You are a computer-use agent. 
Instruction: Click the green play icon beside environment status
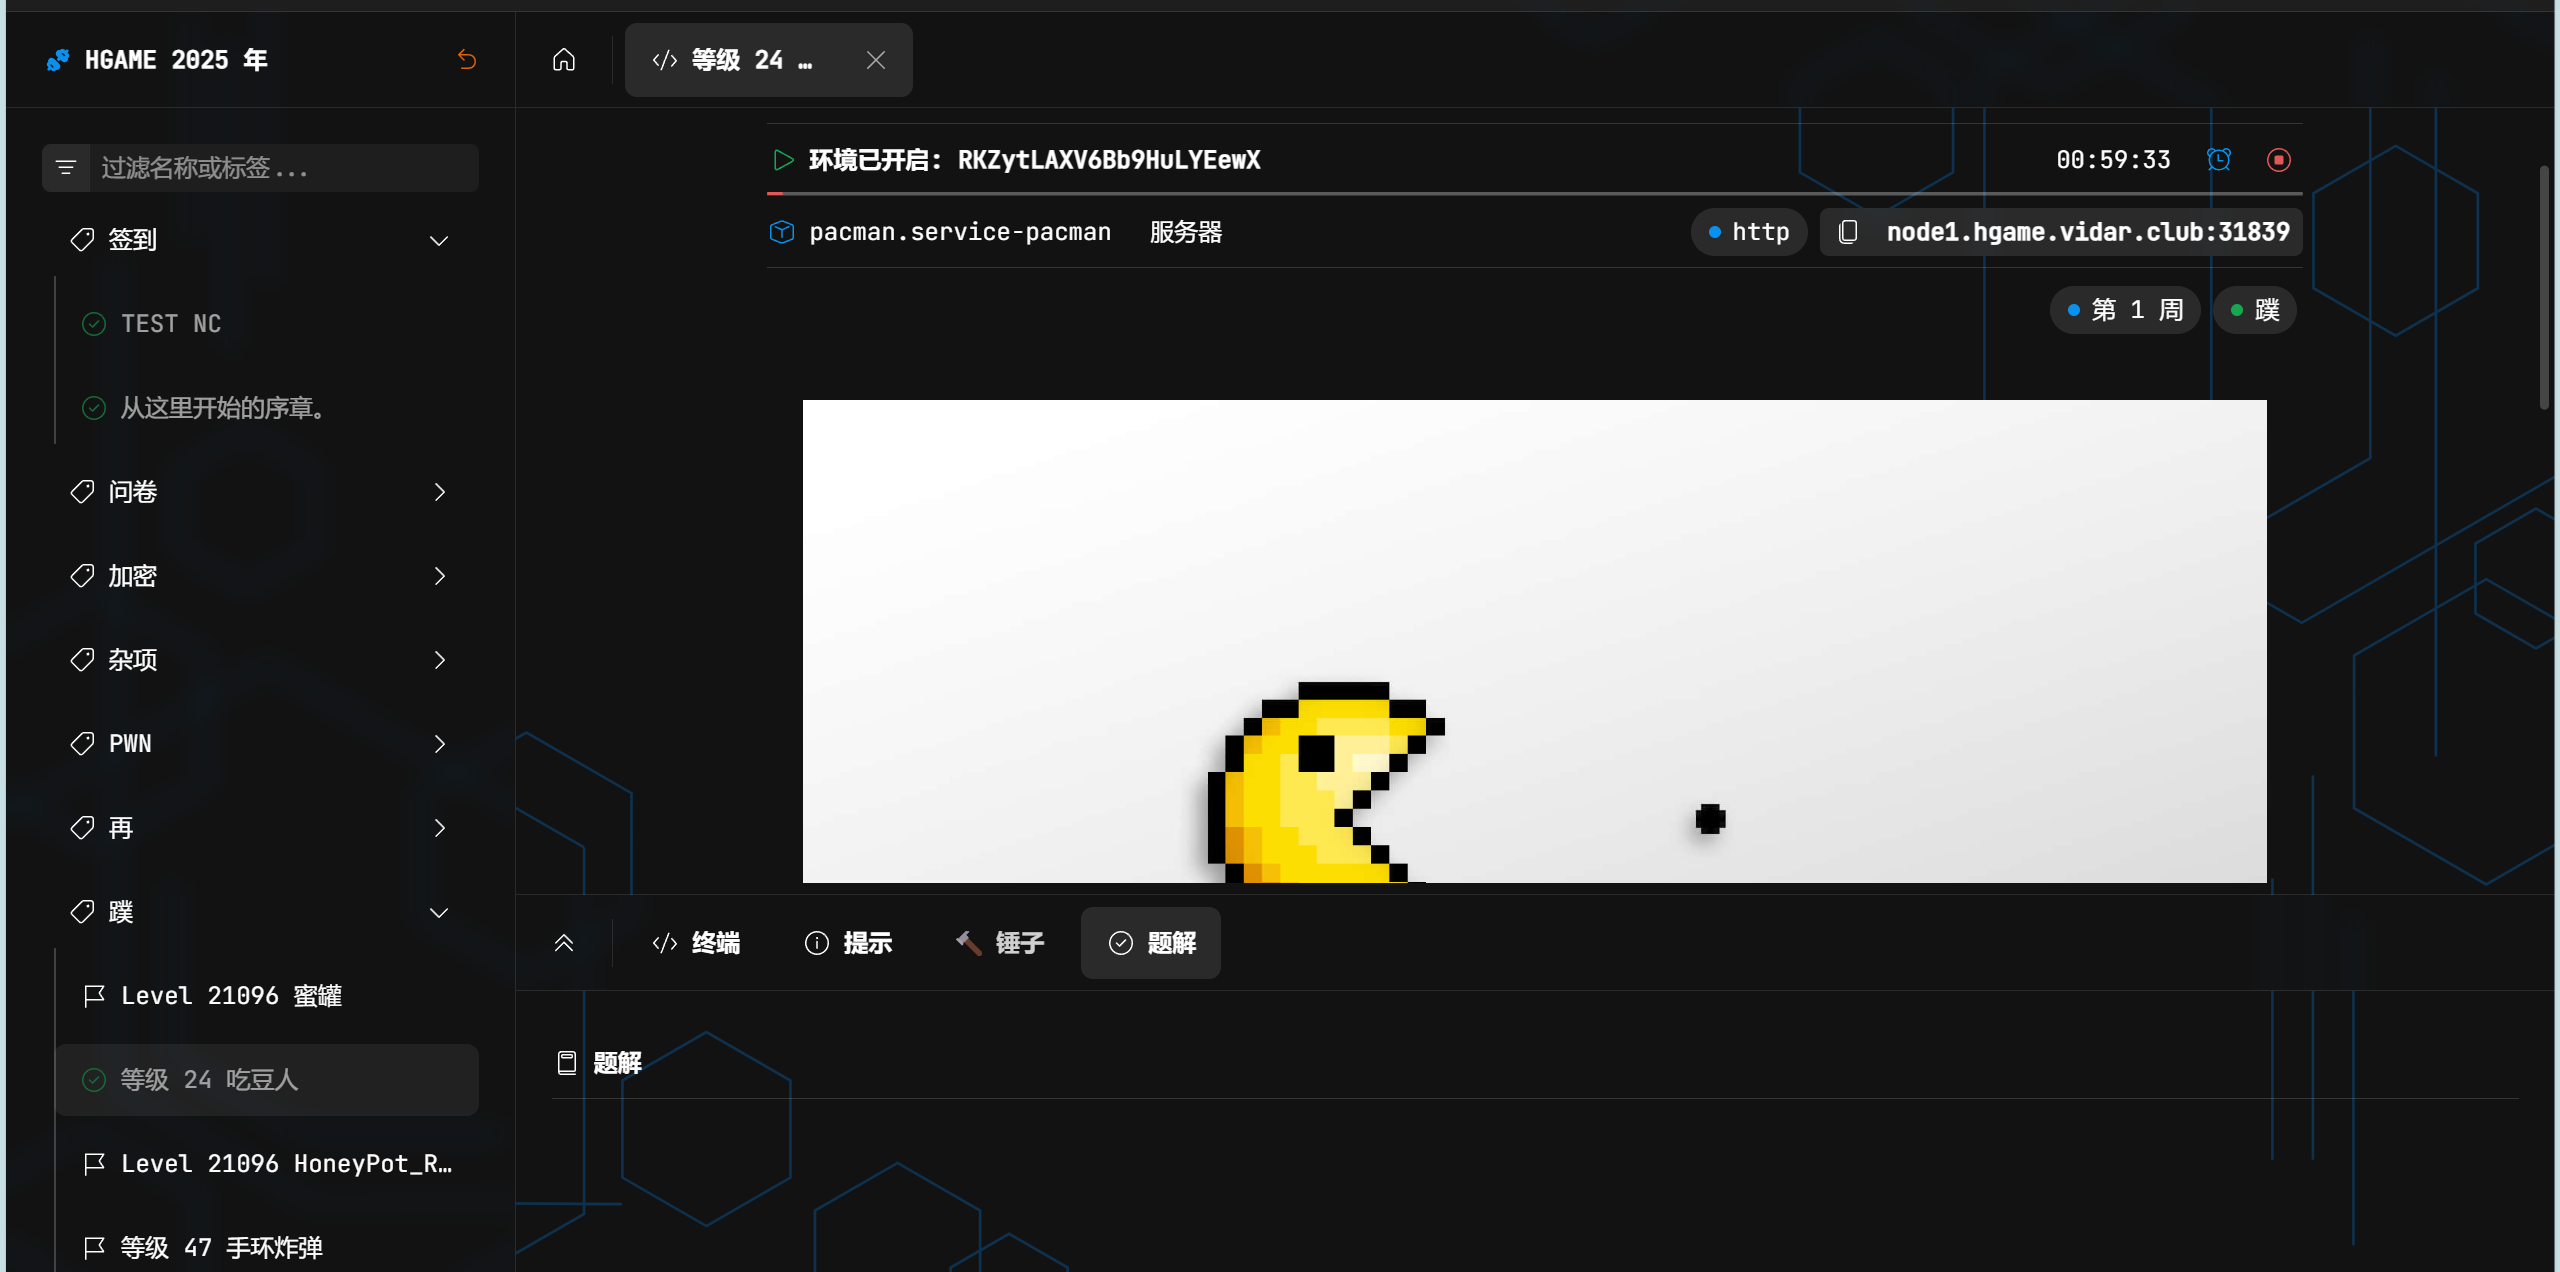pos(783,160)
